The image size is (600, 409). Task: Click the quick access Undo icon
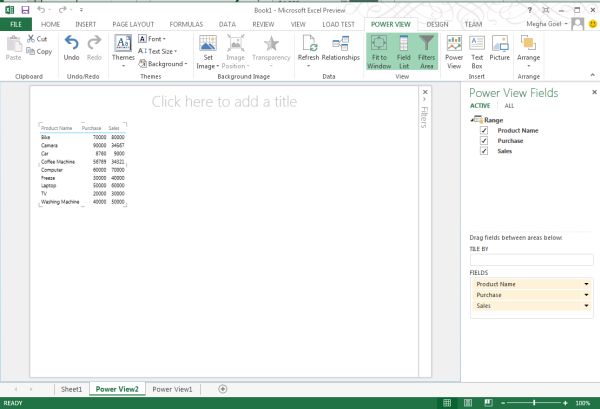coord(41,10)
